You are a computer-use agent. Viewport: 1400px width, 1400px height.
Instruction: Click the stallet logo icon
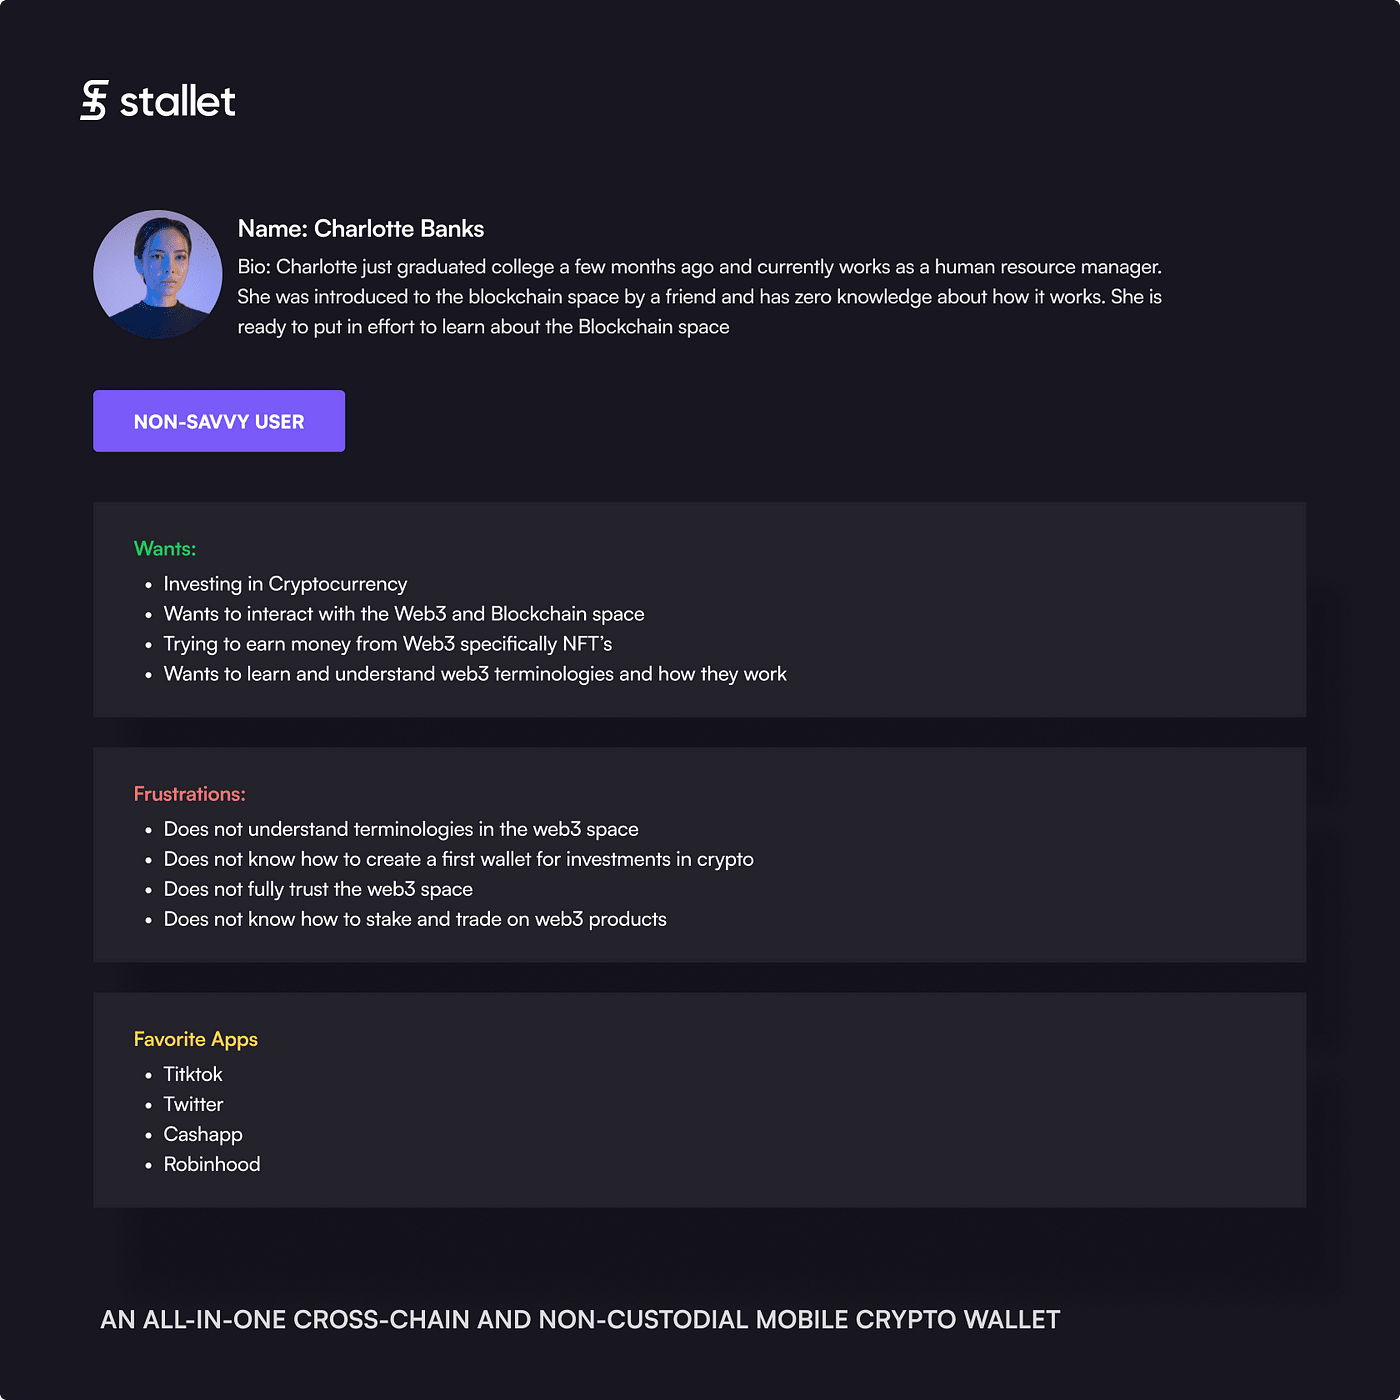click(x=94, y=100)
